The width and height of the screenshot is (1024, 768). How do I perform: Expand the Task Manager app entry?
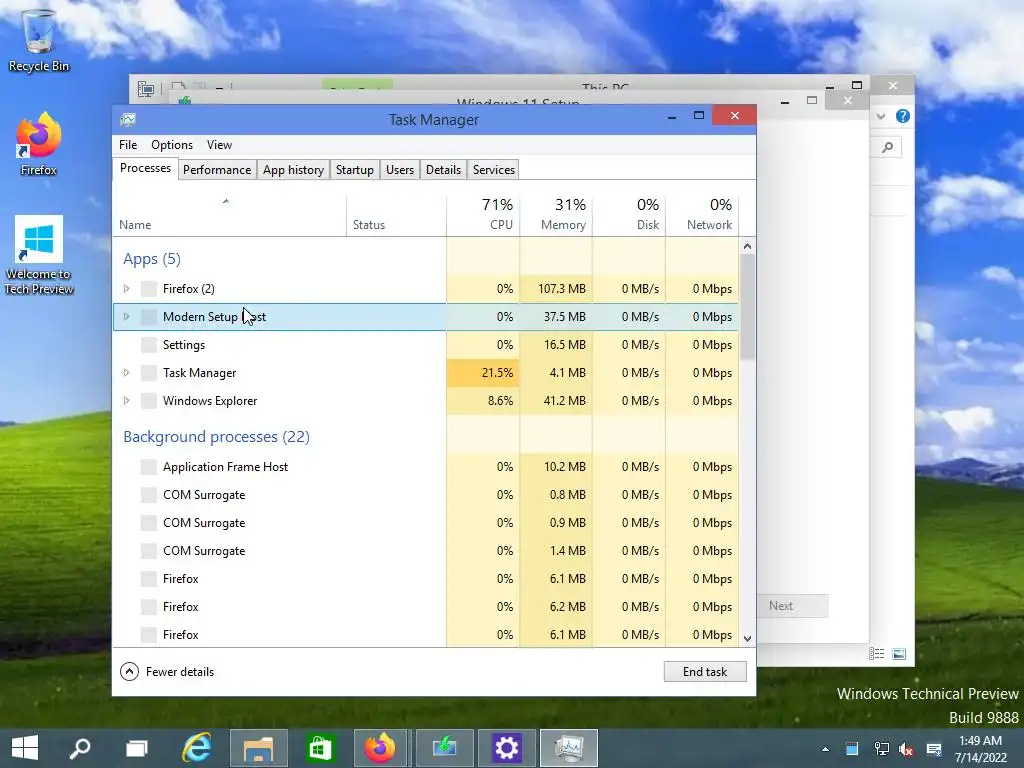[127, 373]
